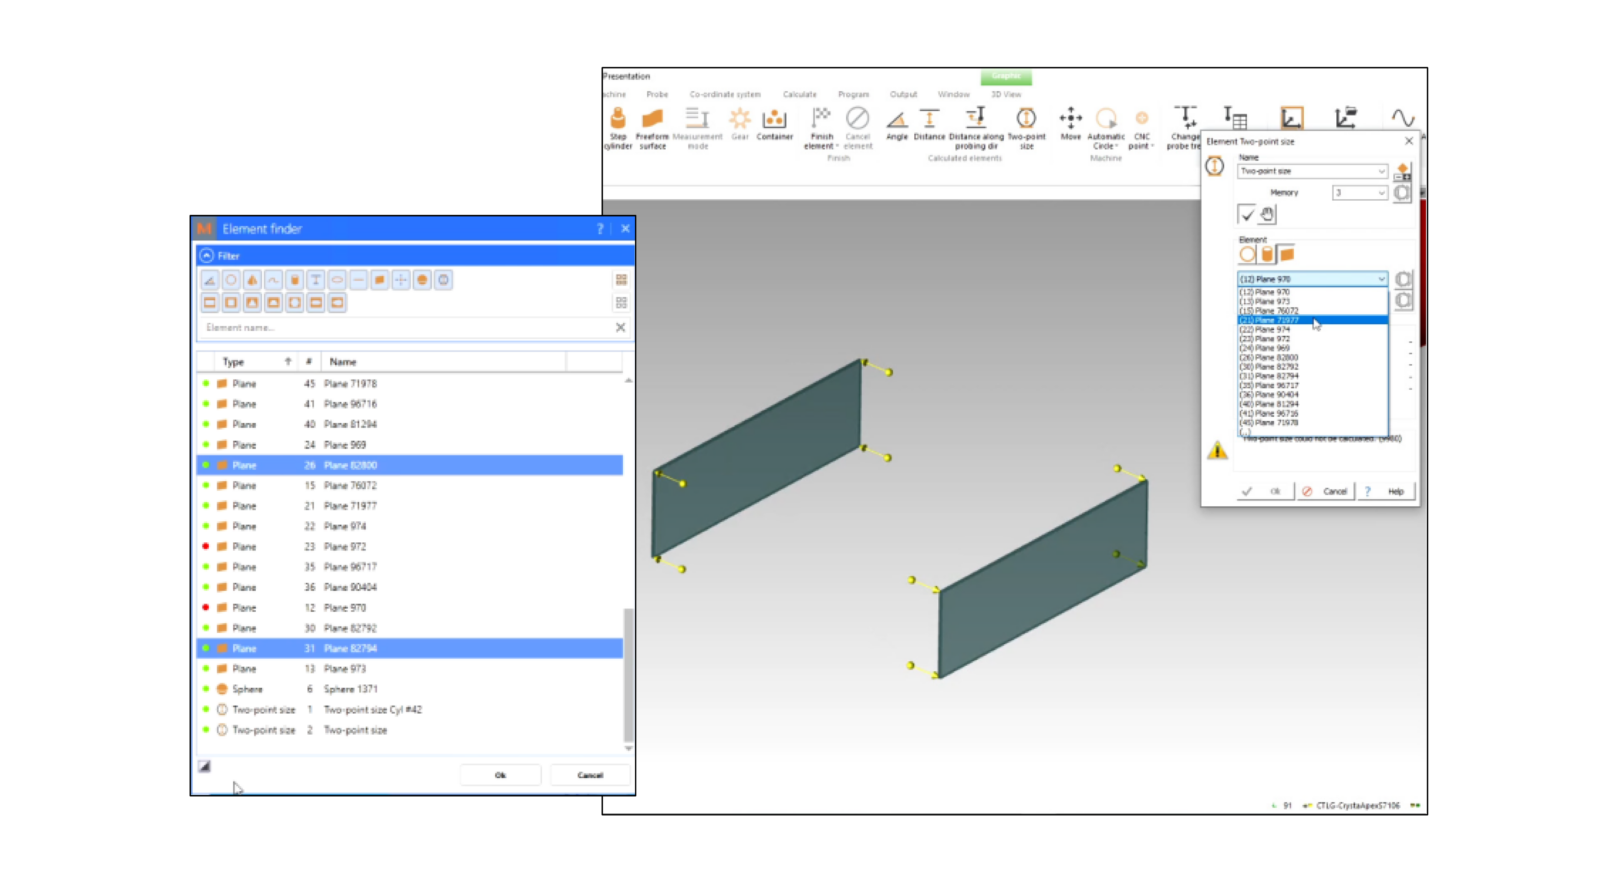The width and height of the screenshot is (1600, 875).
Task: Click the Freeform surface tool
Action: [652, 126]
